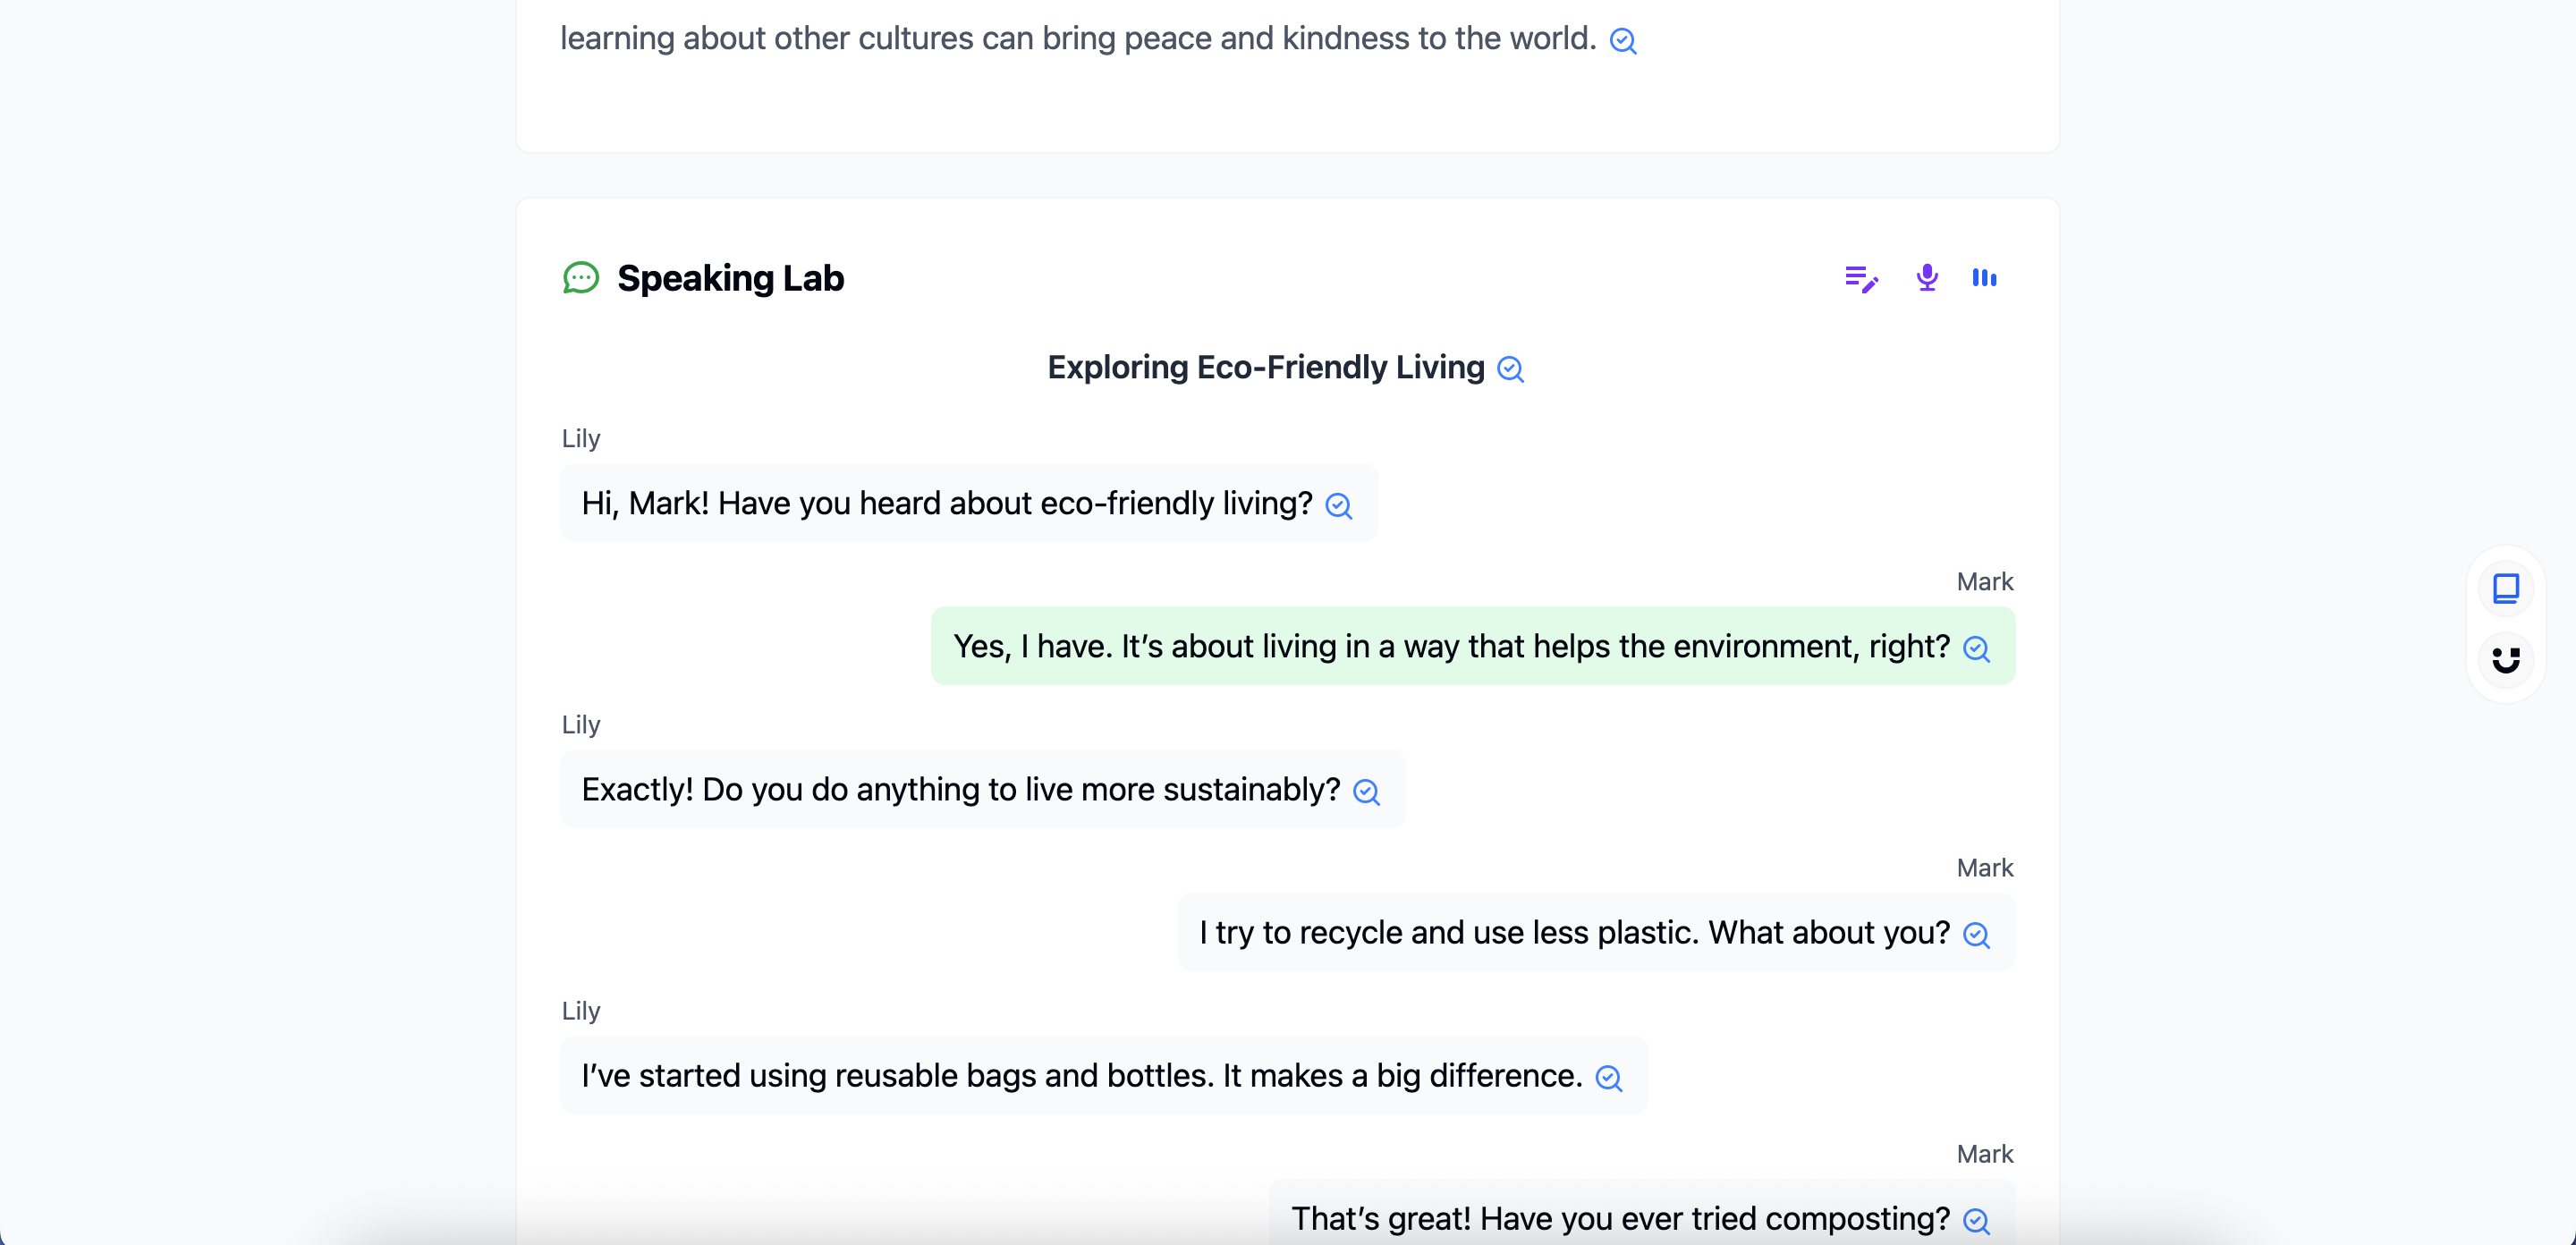Click the smiley face icon in right sidebar
Viewport: 2576px width, 1245px height.
(2506, 660)
